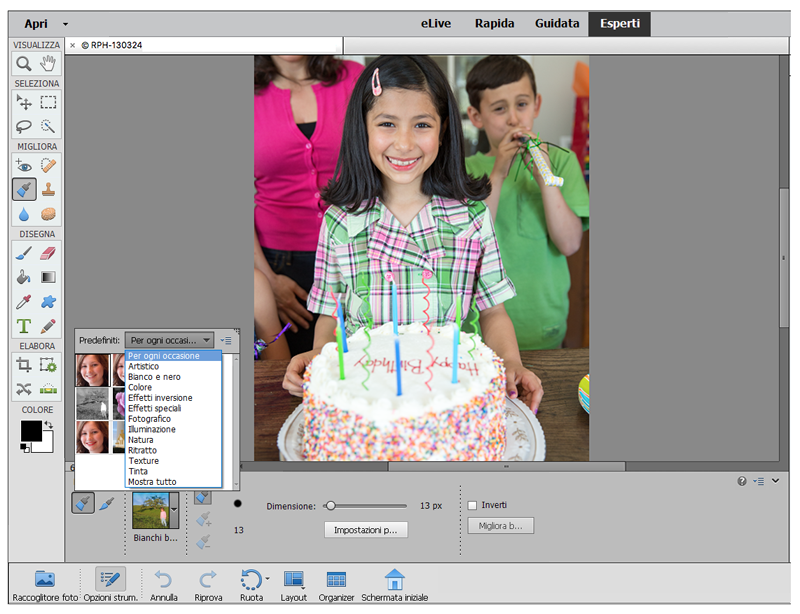The image size is (800, 614).
Task: Expand the Apri dropdown arrow
Action: [65, 23]
